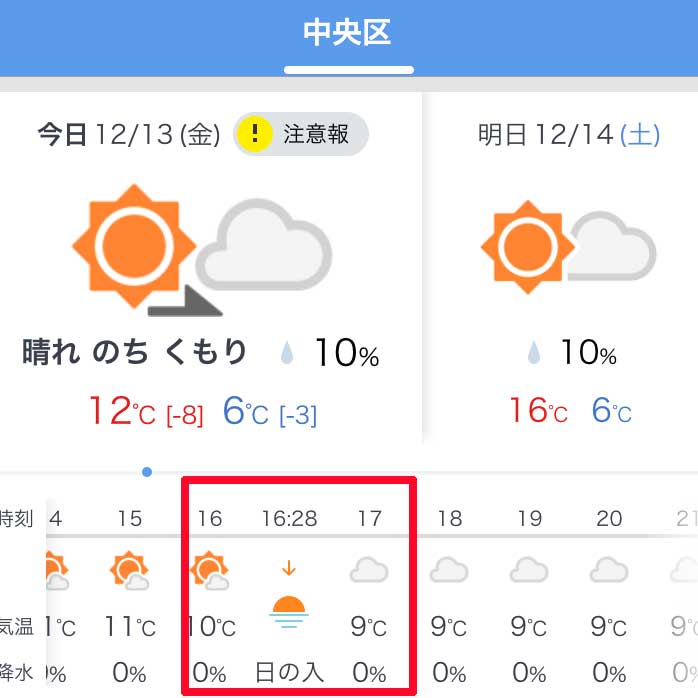Click the yellow exclamation warning icon
The width and height of the screenshot is (698, 698).
click(255, 134)
